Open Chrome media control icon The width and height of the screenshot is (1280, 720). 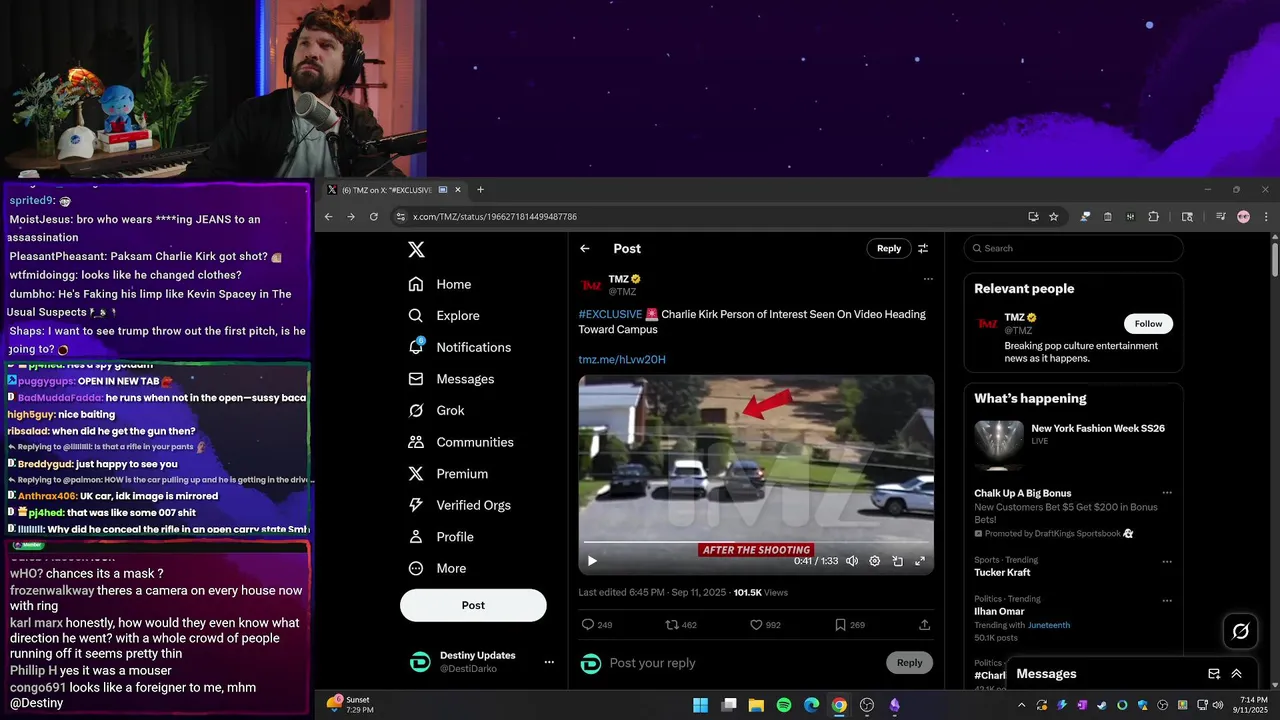(x=1221, y=216)
